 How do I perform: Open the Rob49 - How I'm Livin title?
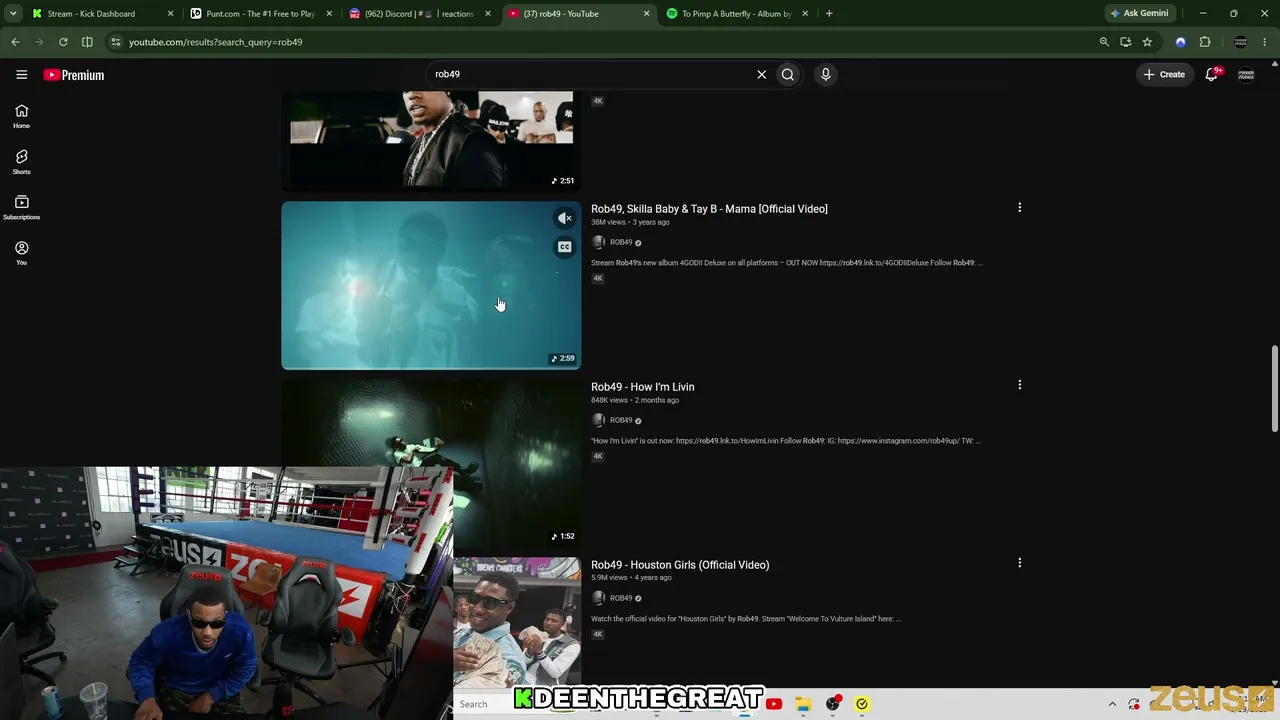pos(642,387)
